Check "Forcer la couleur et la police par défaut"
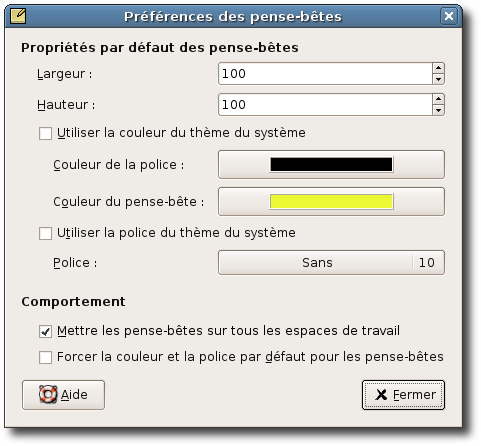Viewport: 481px width, 446px height. pyautogui.click(x=45, y=357)
